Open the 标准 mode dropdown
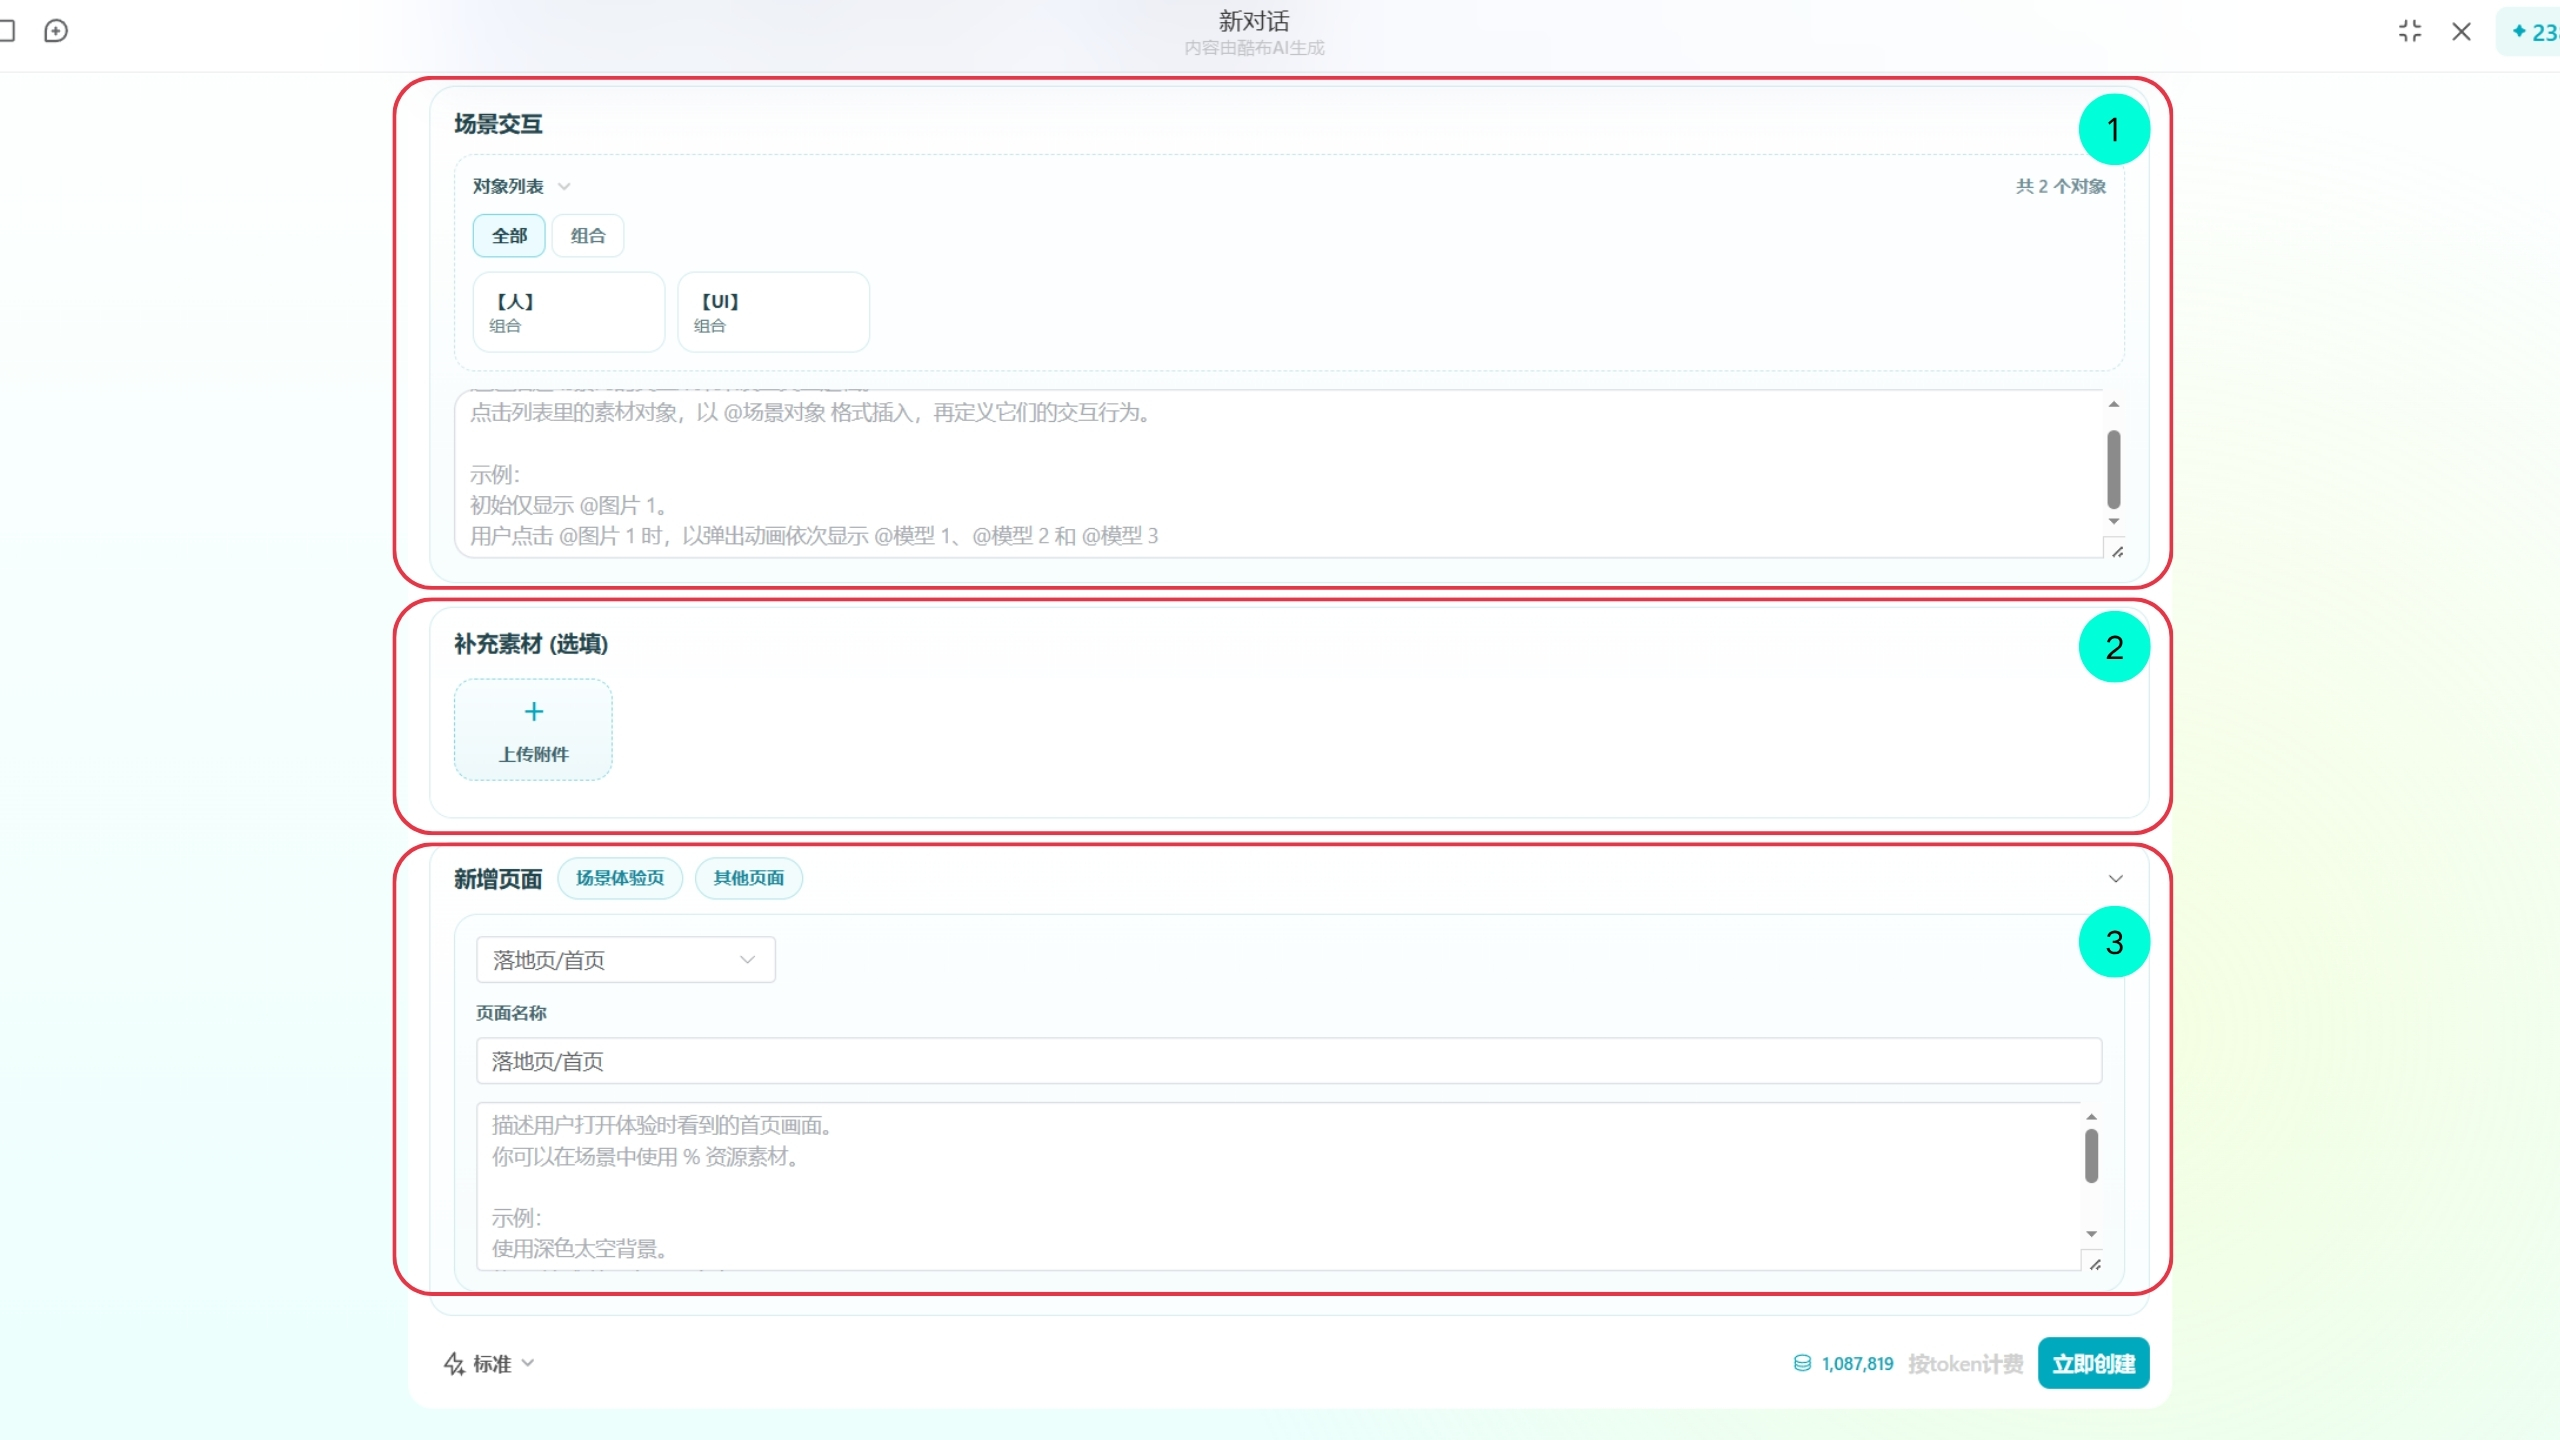Viewport: 2560px width, 1440px height. coord(491,1364)
